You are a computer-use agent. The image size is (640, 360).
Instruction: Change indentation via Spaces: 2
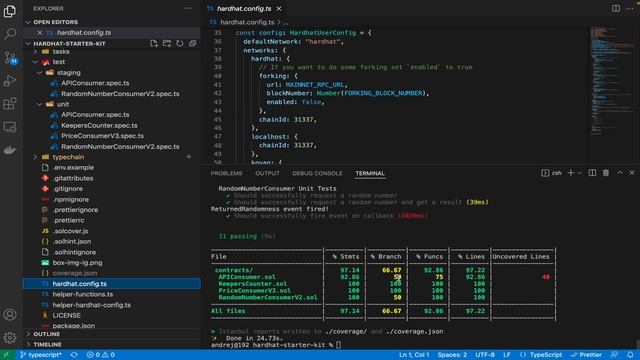click(452, 355)
